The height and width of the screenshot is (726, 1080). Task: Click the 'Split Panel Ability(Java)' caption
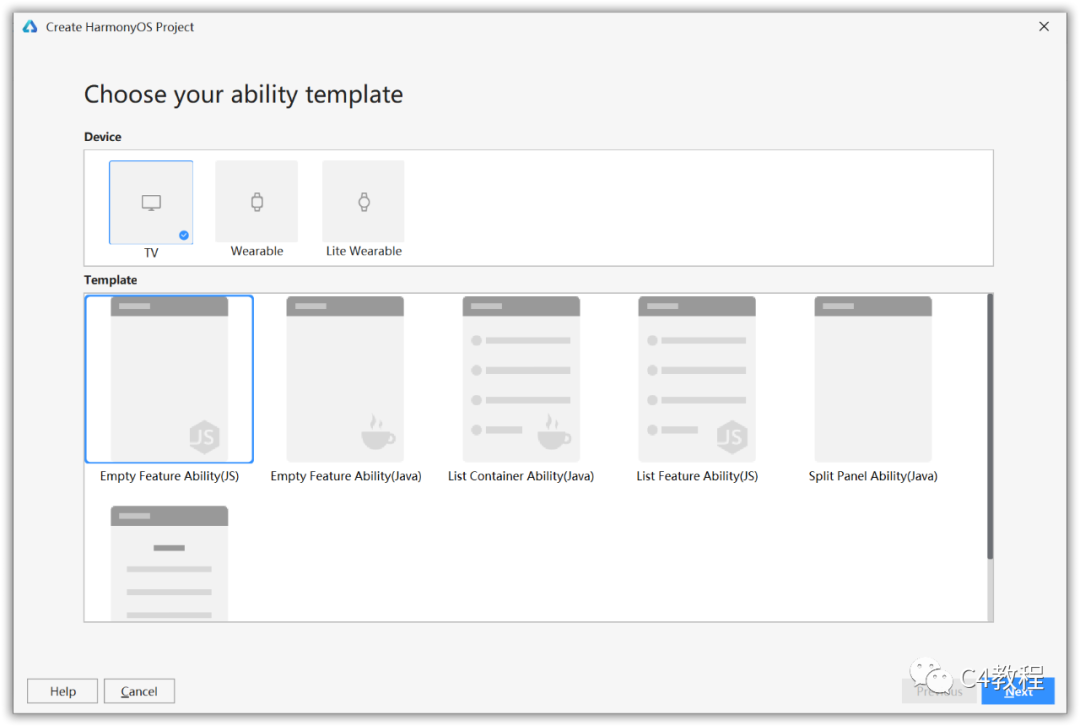click(x=873, y=476)
